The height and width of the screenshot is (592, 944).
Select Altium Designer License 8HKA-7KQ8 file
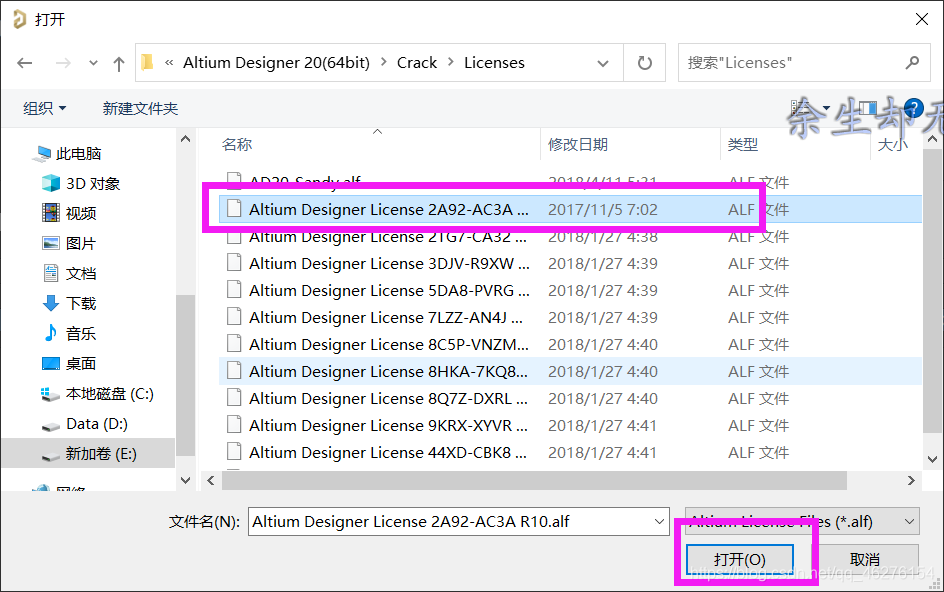click(570, 372)
